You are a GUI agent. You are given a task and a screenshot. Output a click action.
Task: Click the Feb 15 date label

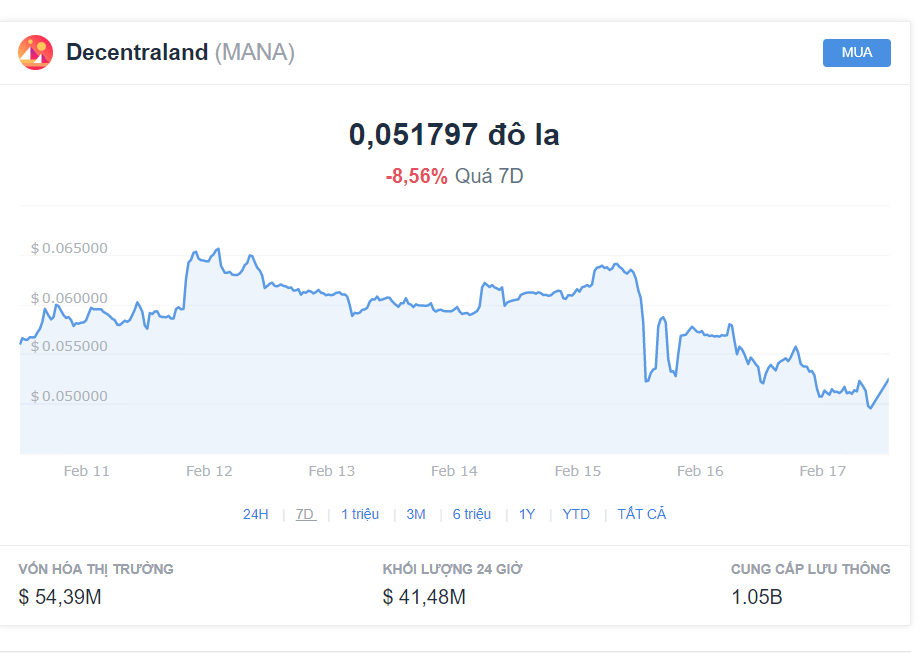(x=578, y=471)
